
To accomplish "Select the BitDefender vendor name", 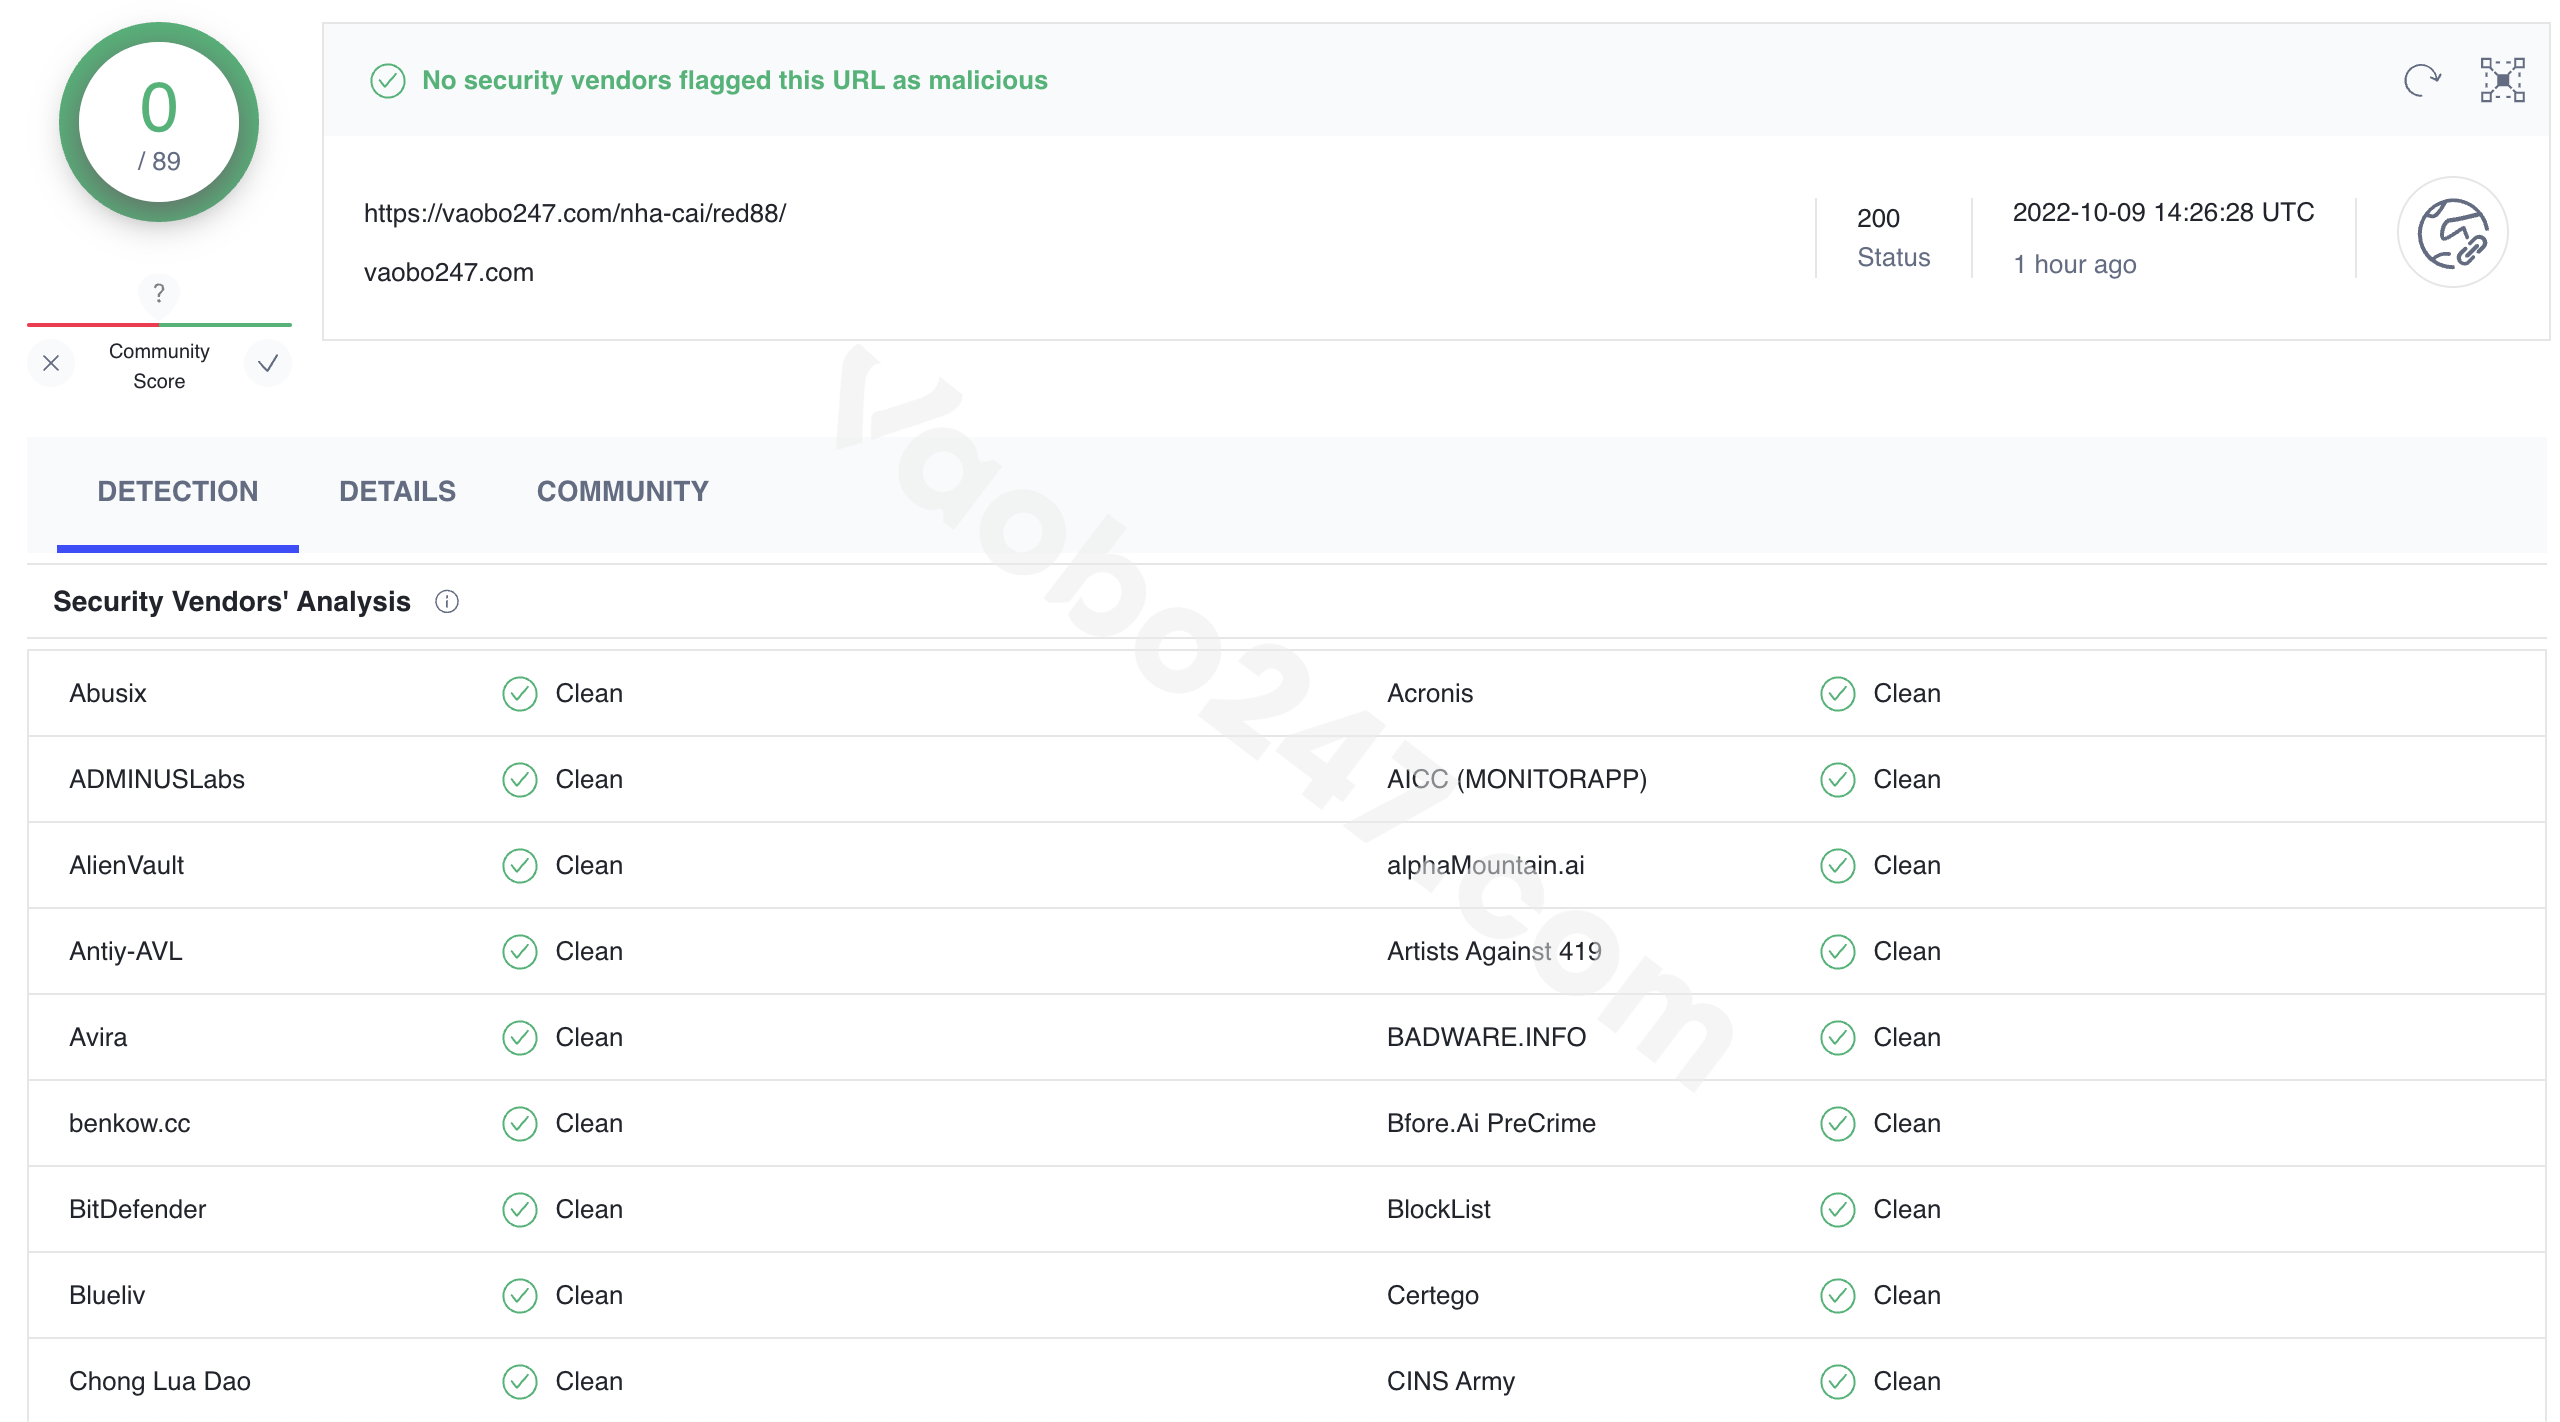I will pos(138,1209).
